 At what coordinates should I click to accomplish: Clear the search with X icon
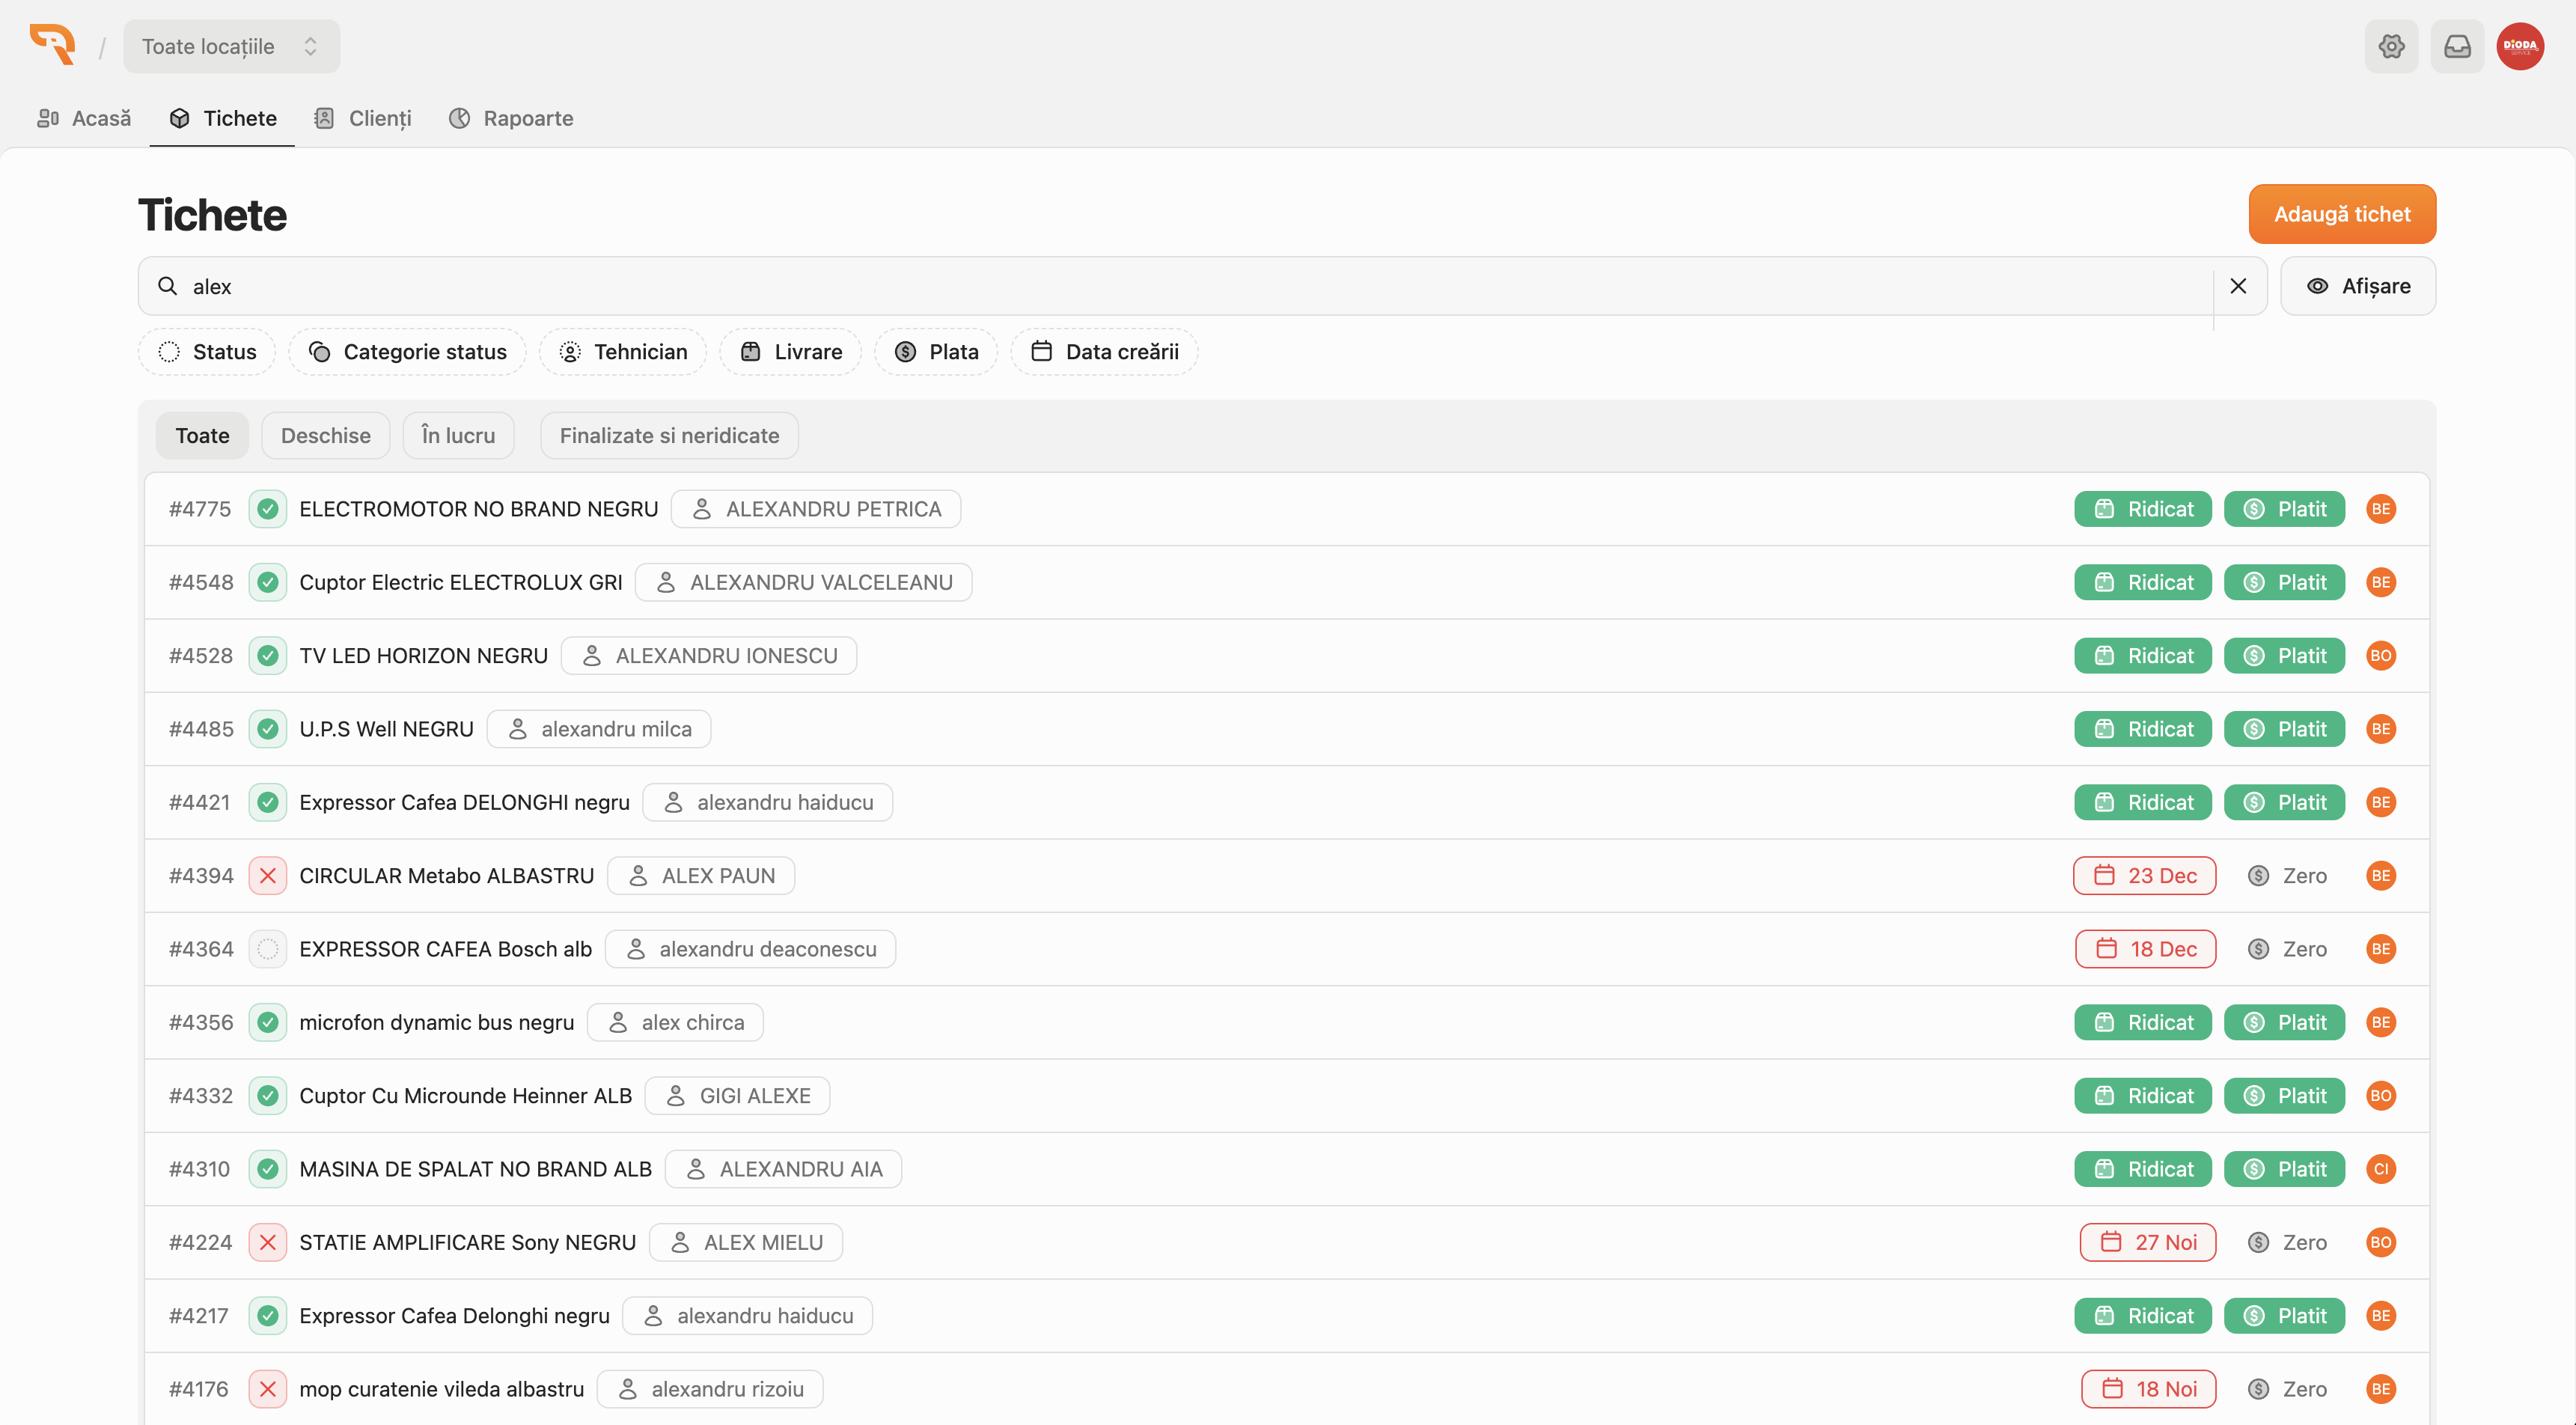click(x=2238, y=286)
